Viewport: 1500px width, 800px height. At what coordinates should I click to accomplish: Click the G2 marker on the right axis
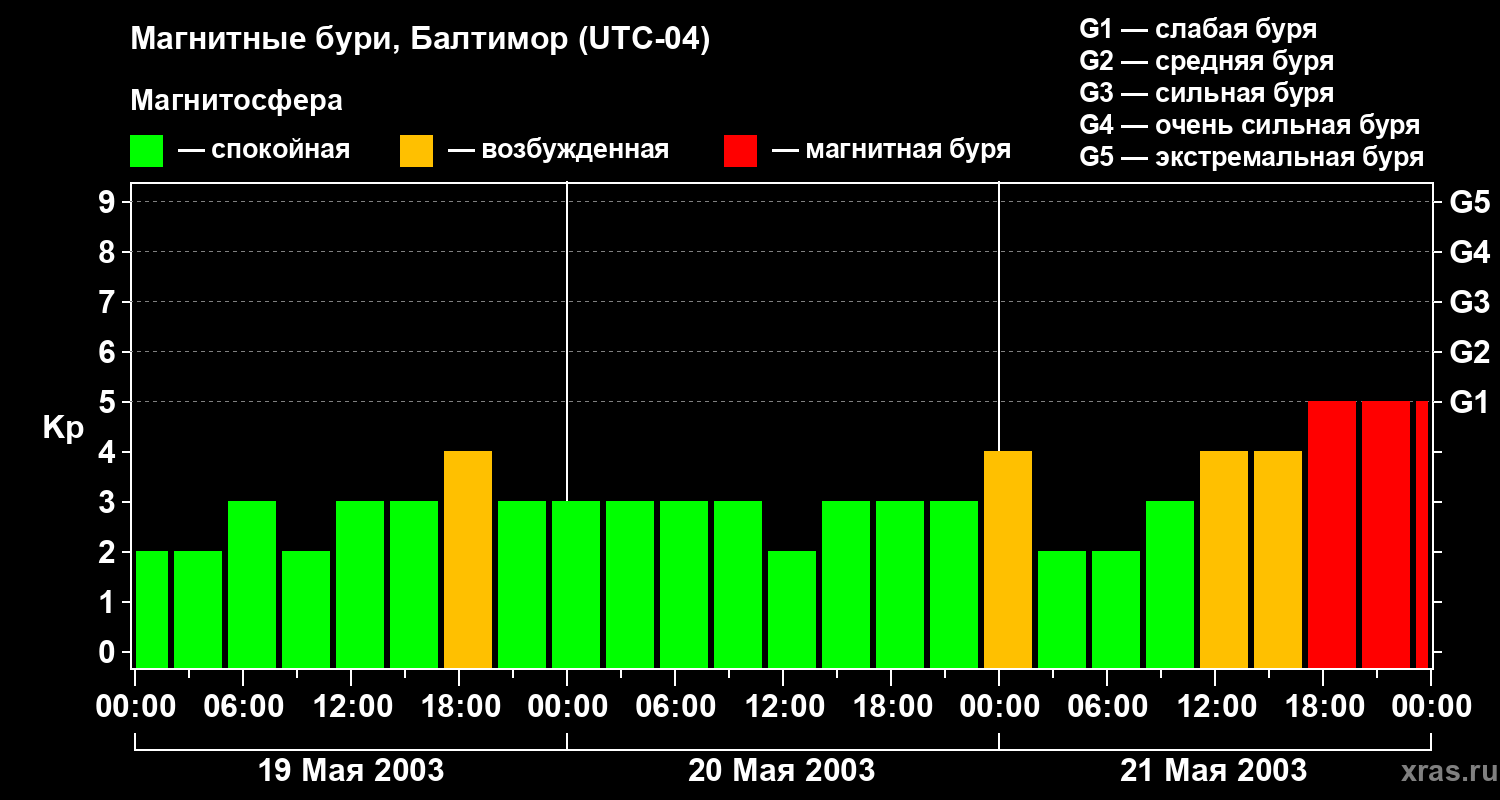[x=1469, y=352]
